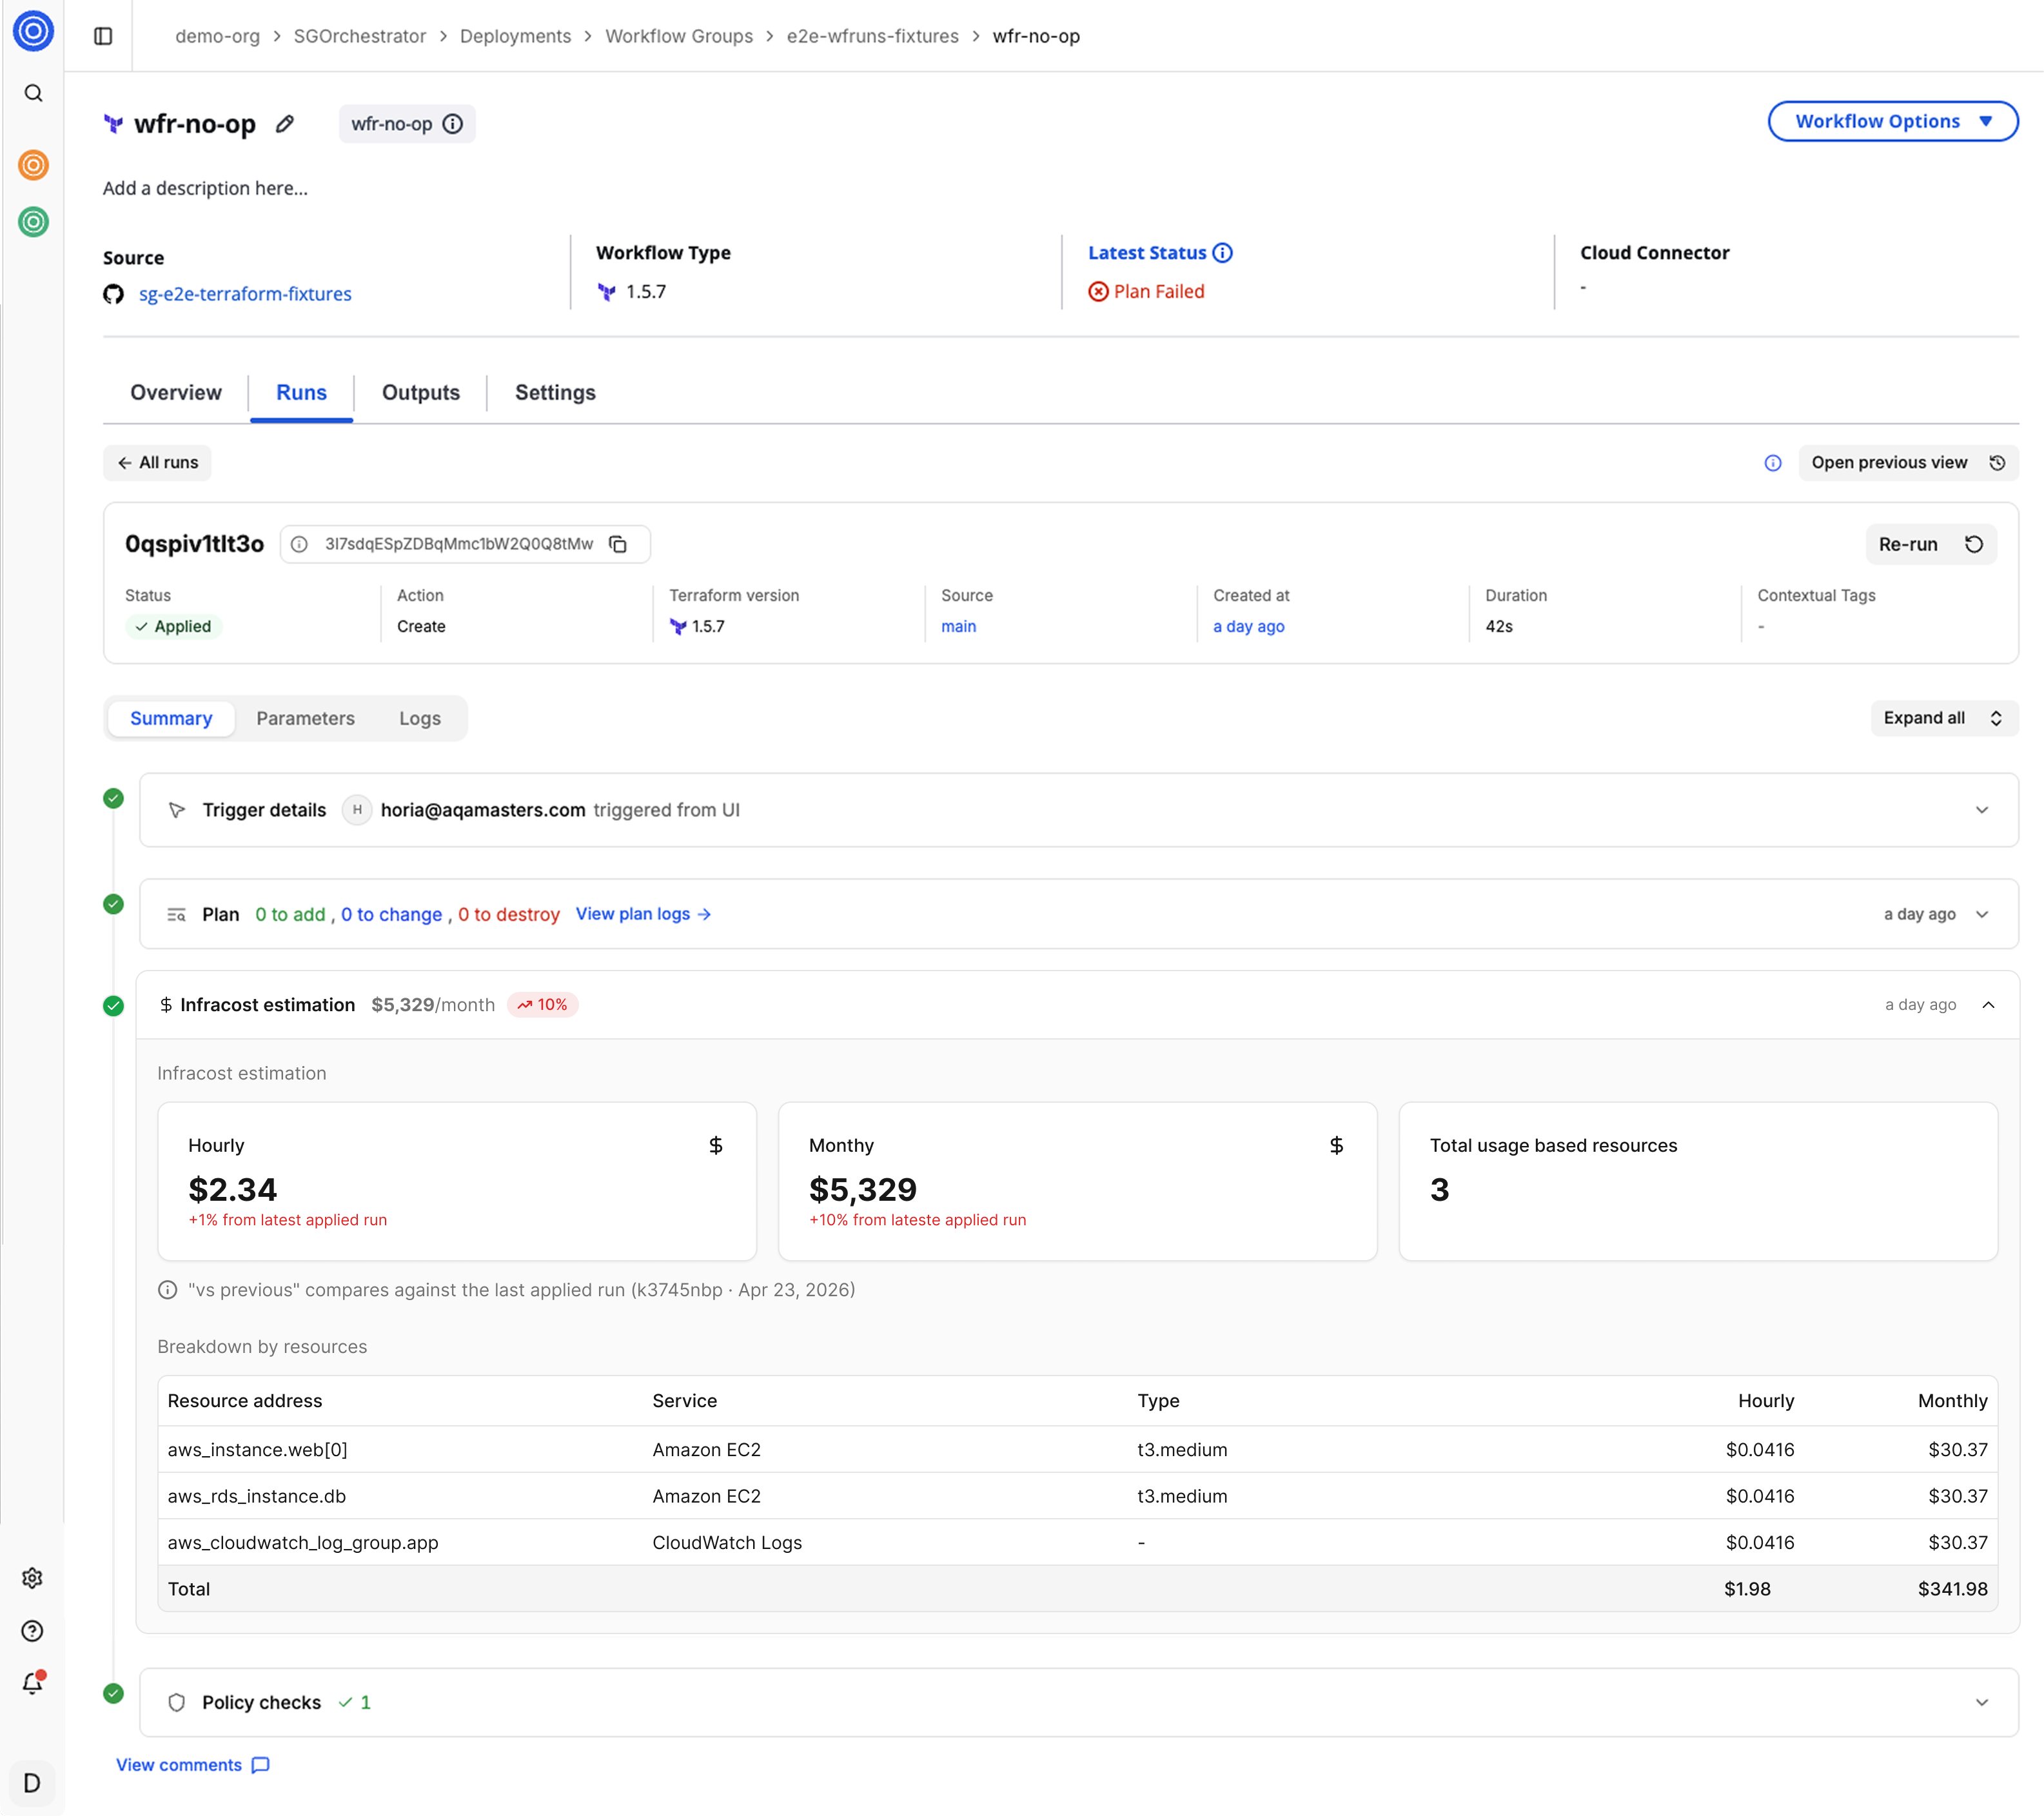Open settings gear in left sidebar
Image resolution: width=2044 pixels, height=1816 pixels.
tap(32, 1578)
